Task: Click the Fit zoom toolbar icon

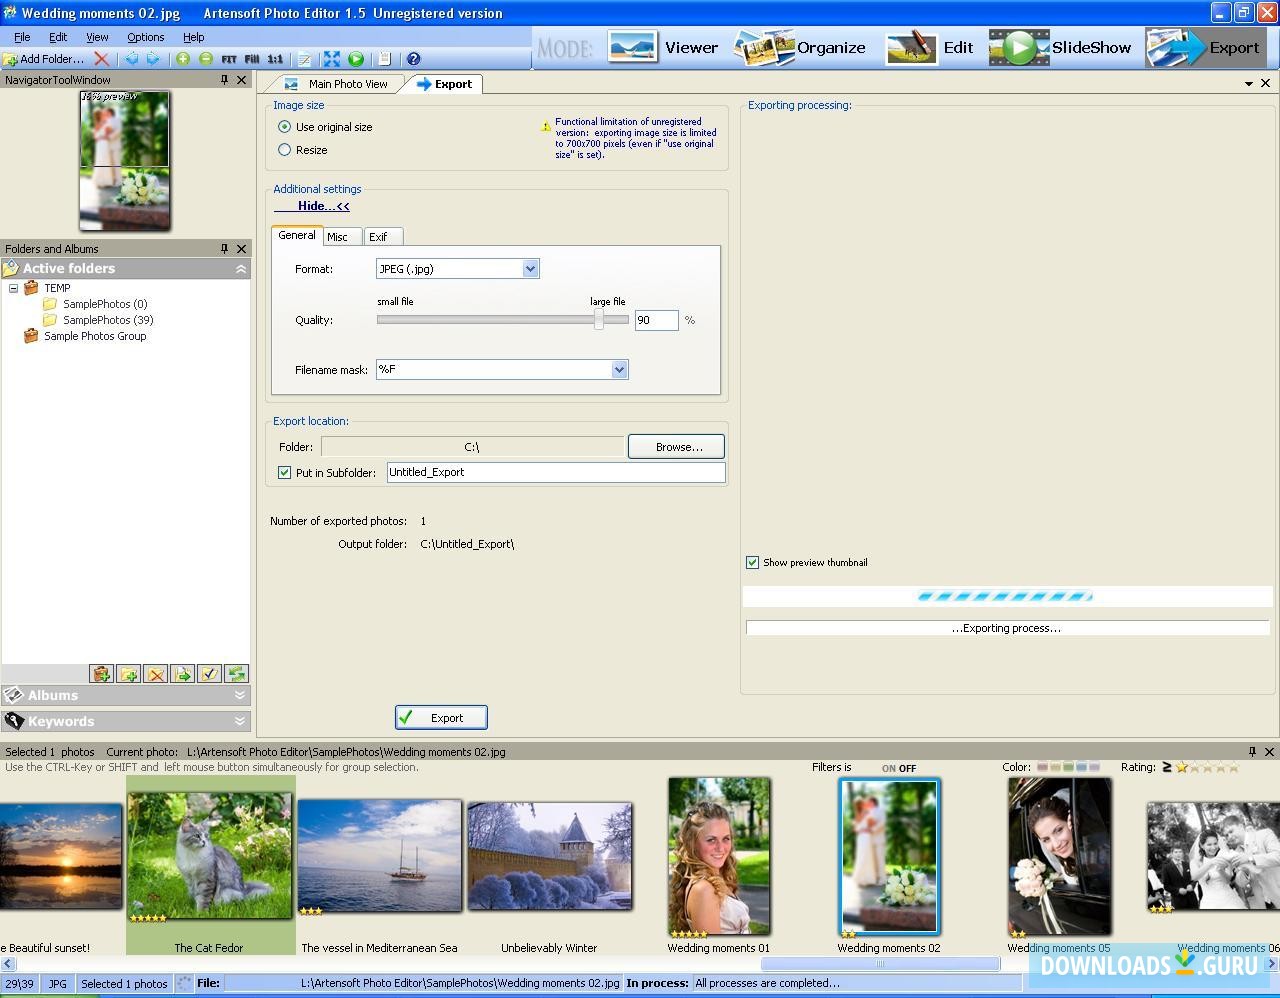Action: pyautogui.click(x=229, y=59)
